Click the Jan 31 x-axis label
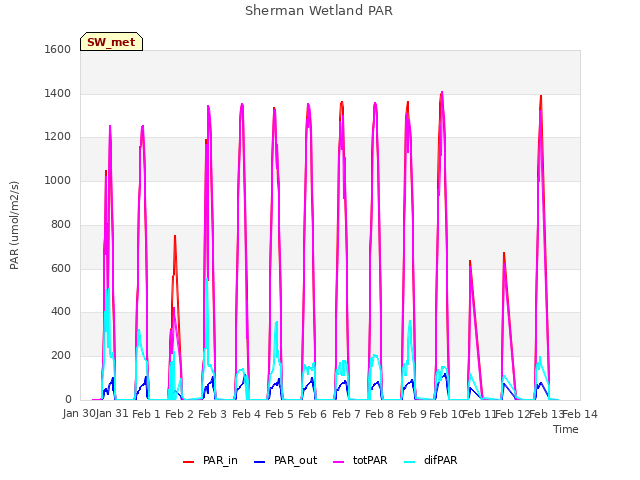Screen dimensions: 640x480 click(x=112, y=414)
